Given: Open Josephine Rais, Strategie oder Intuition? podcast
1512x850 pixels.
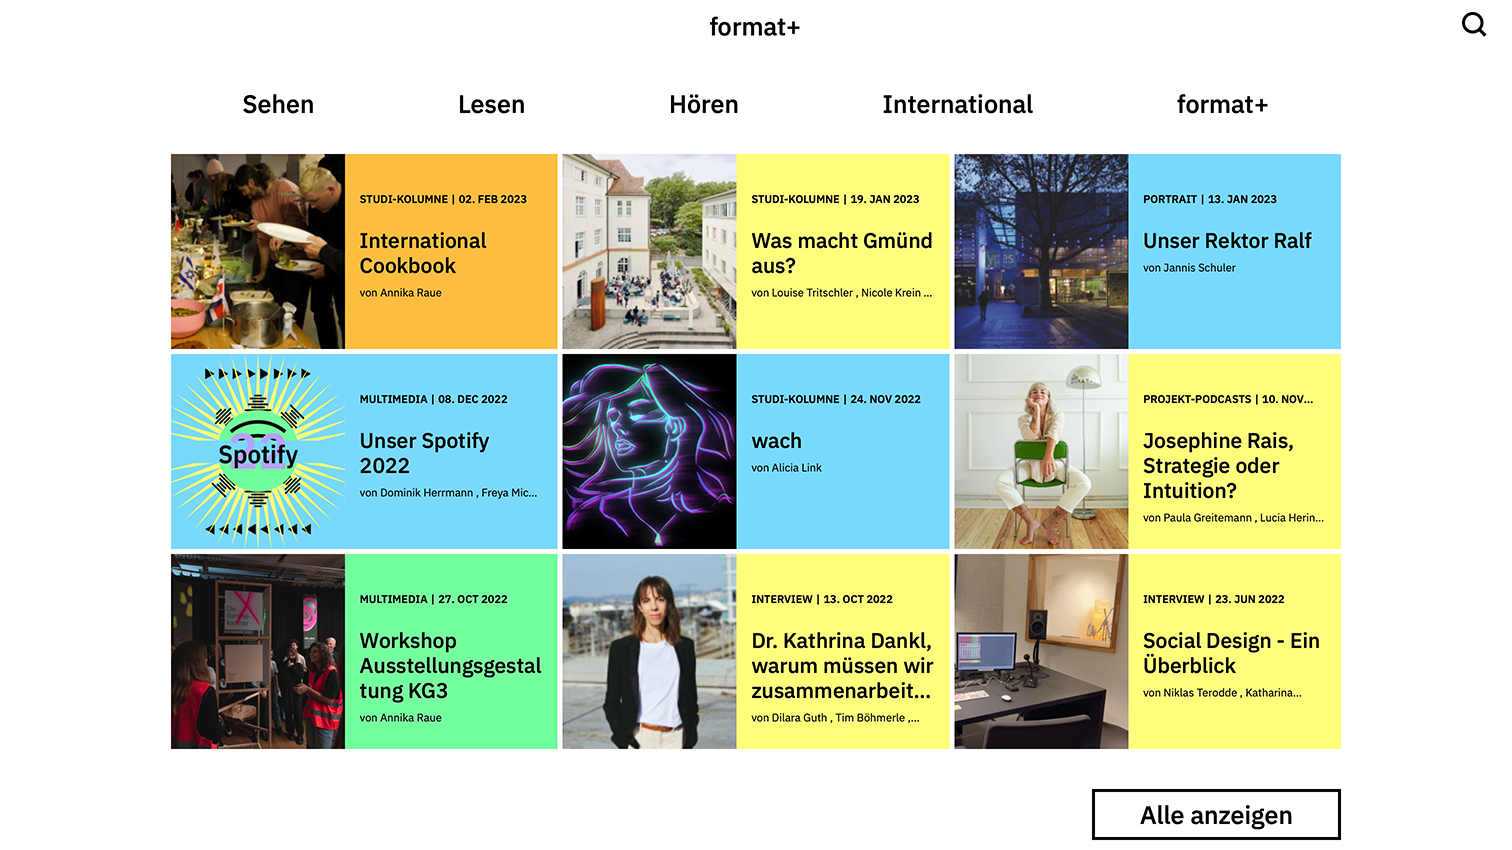Looking at the screenshot, I should 1218,466.
